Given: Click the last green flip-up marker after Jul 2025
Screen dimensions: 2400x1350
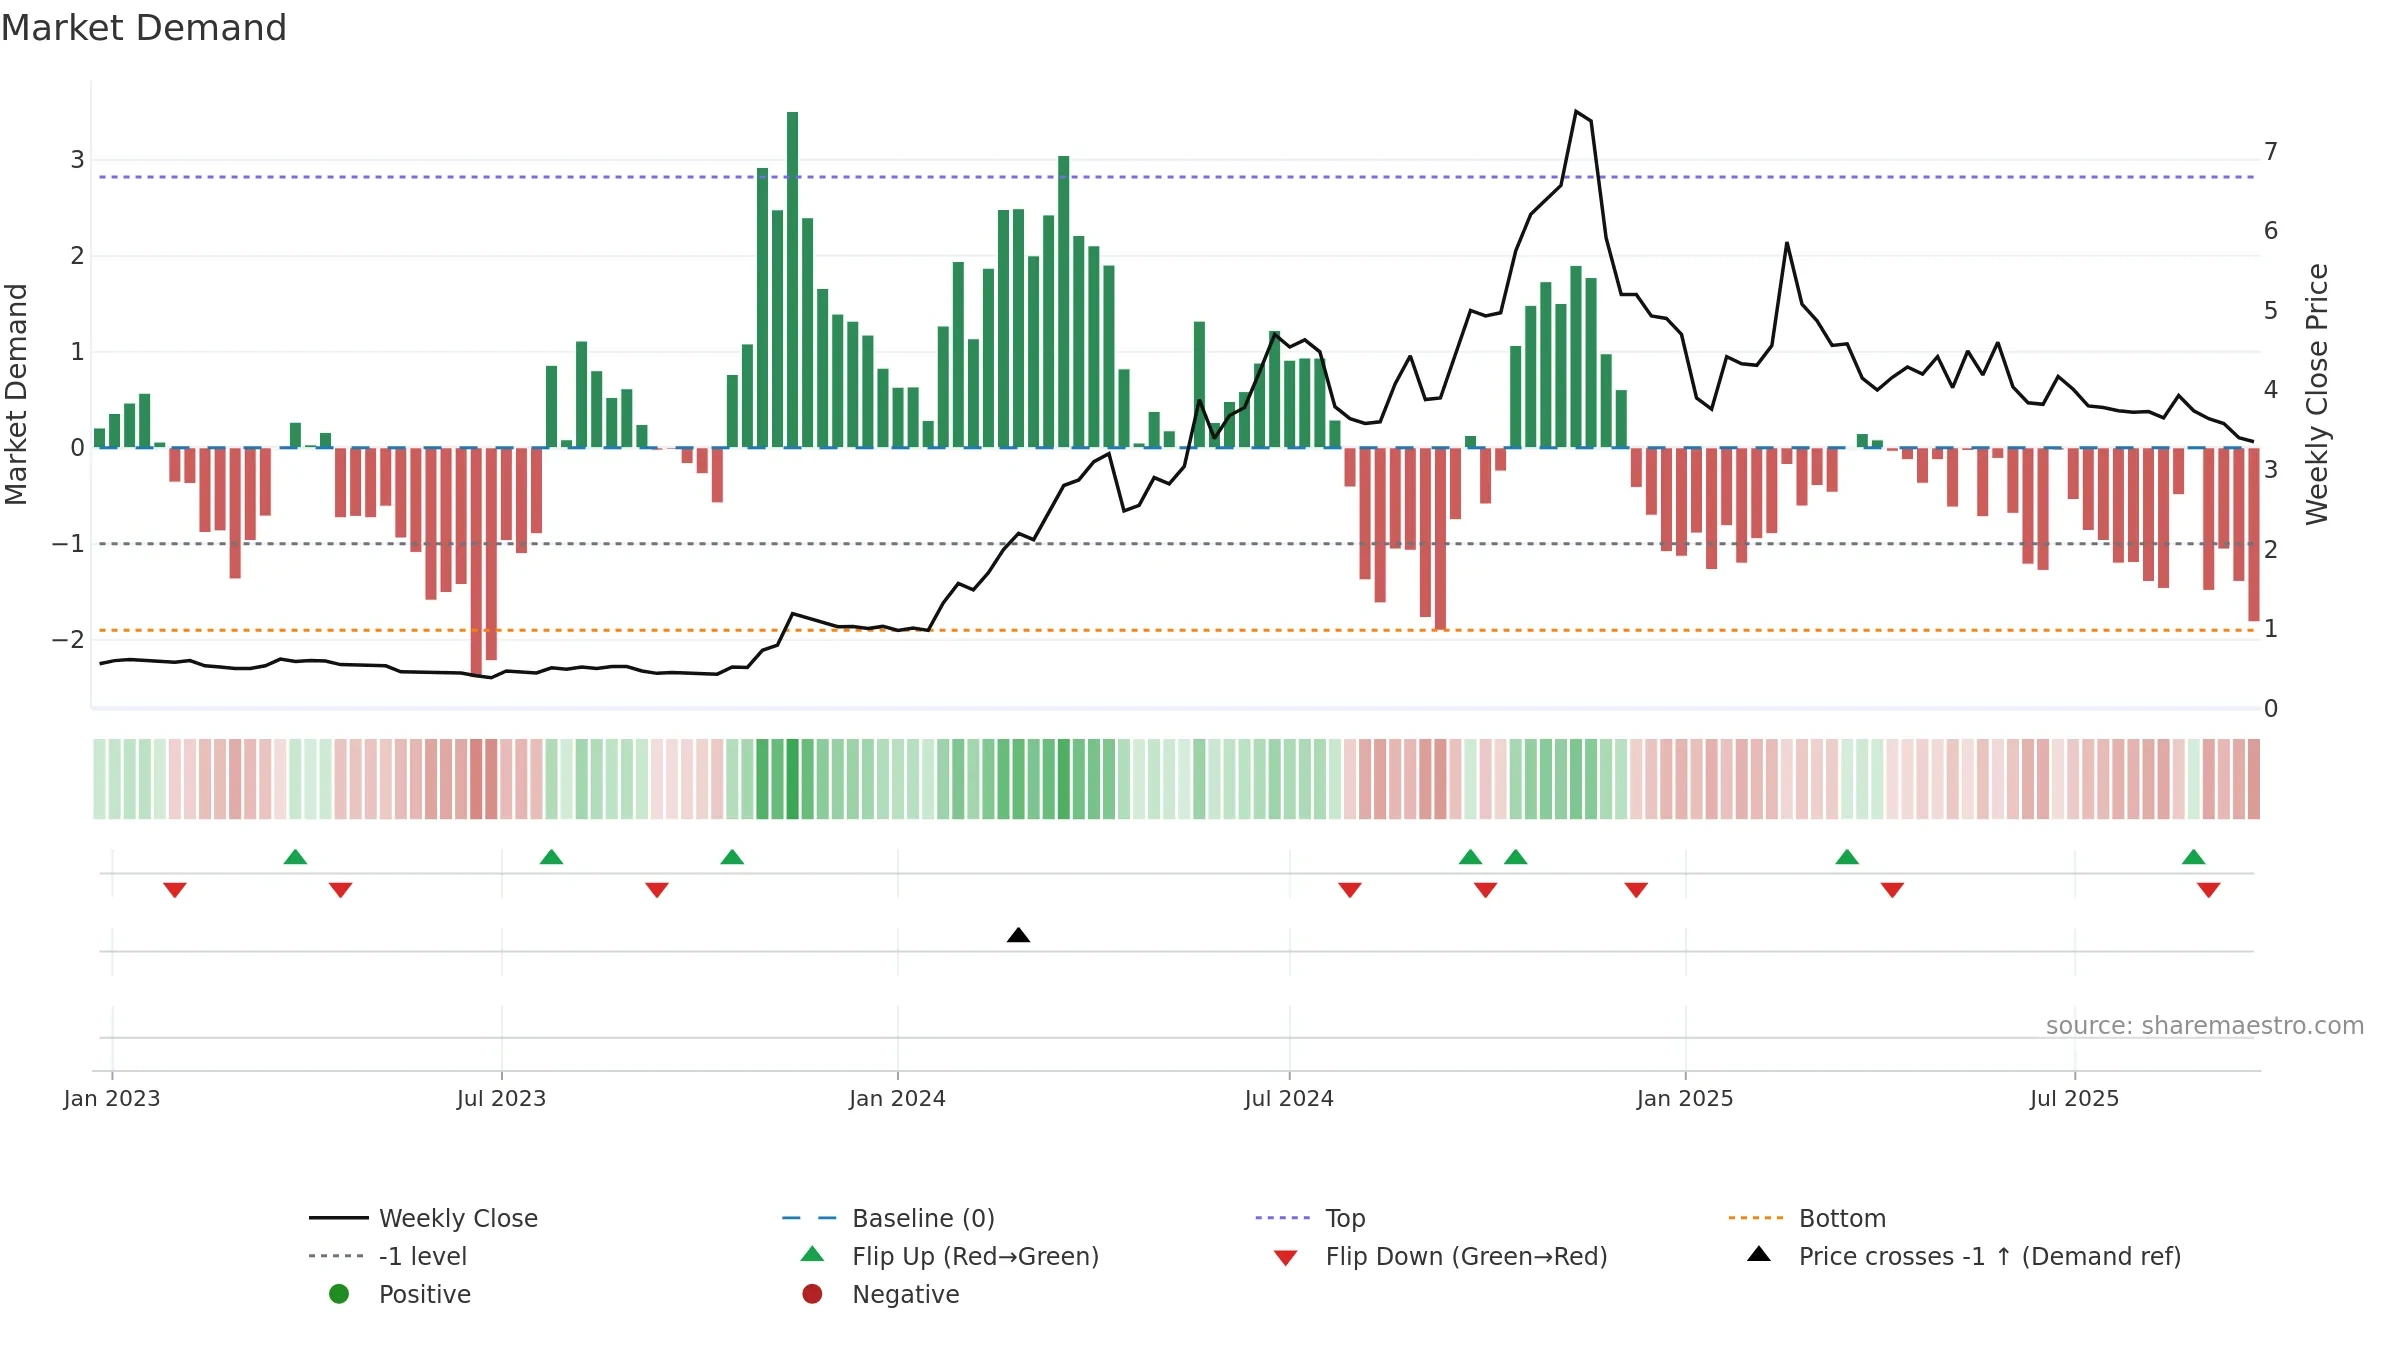Looking at the screenshot, I should point(2193,857).
